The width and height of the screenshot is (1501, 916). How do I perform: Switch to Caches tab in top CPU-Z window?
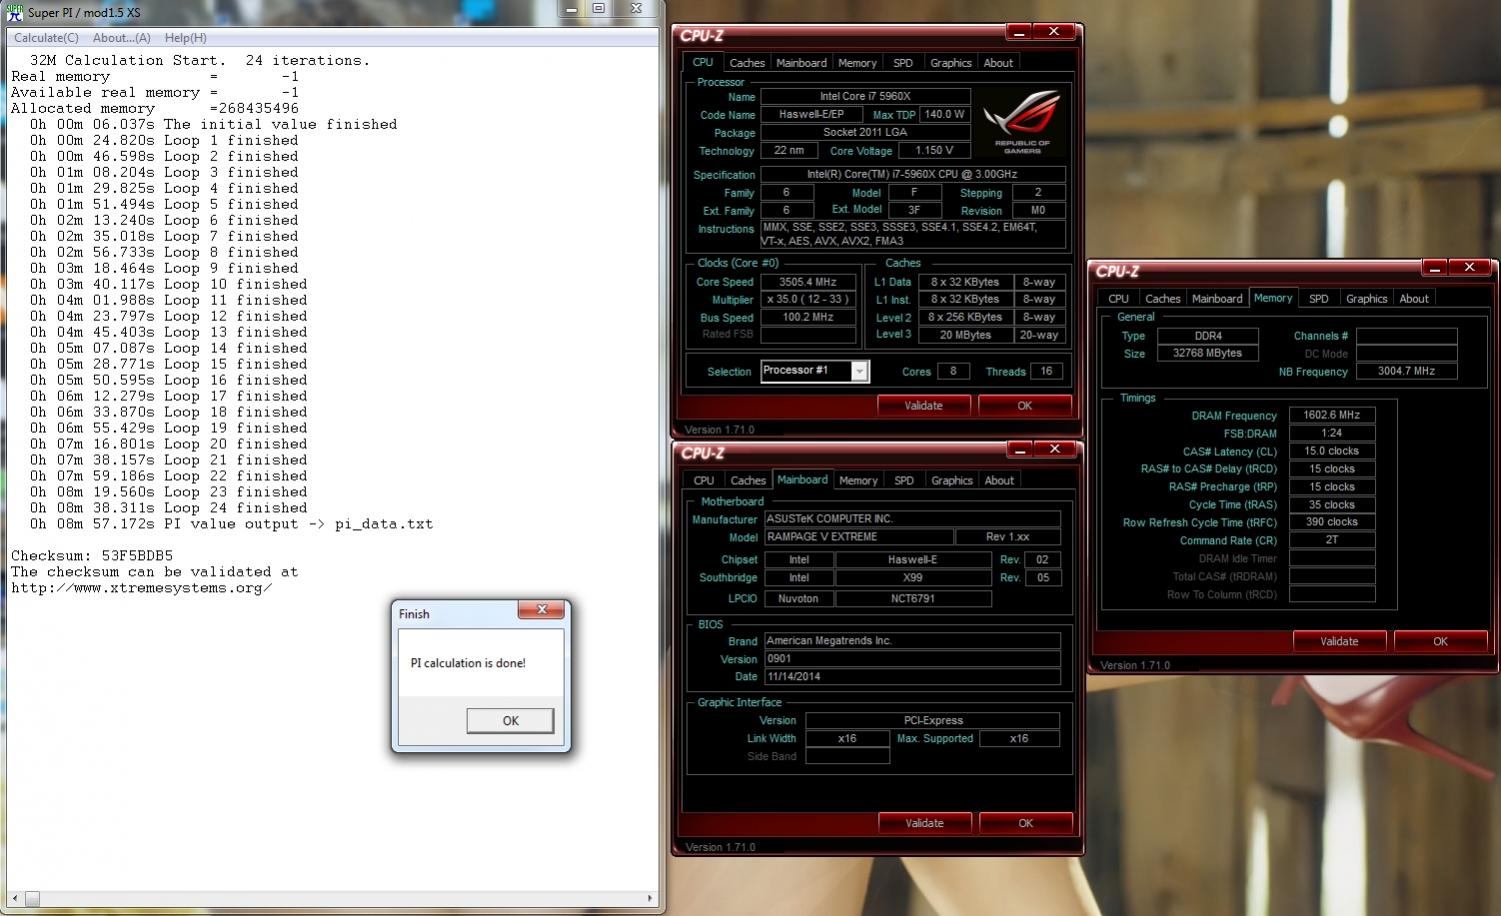point(746,62)
